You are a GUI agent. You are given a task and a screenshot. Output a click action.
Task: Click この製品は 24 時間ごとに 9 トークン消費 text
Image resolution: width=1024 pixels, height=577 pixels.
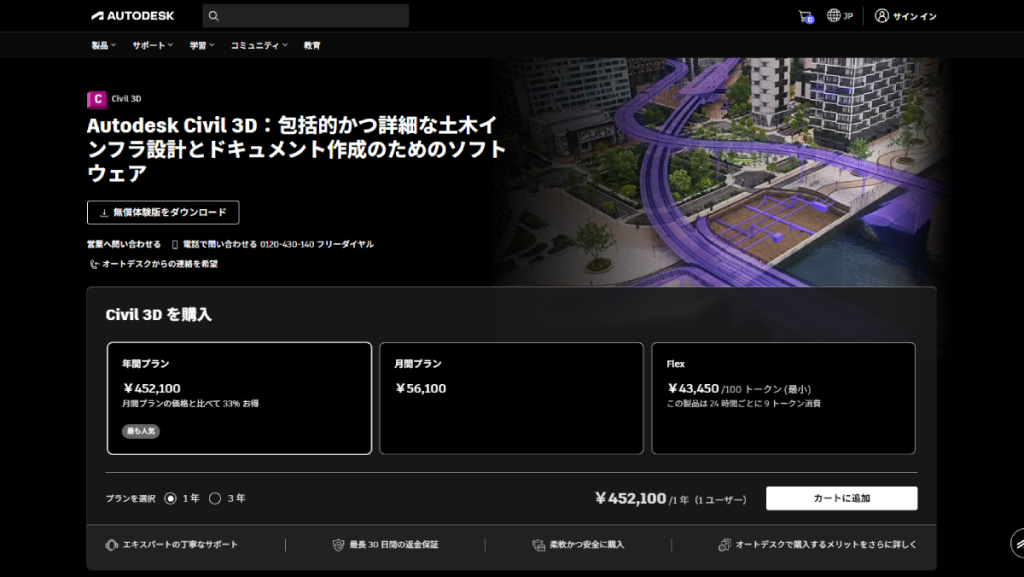pos(744,404)
